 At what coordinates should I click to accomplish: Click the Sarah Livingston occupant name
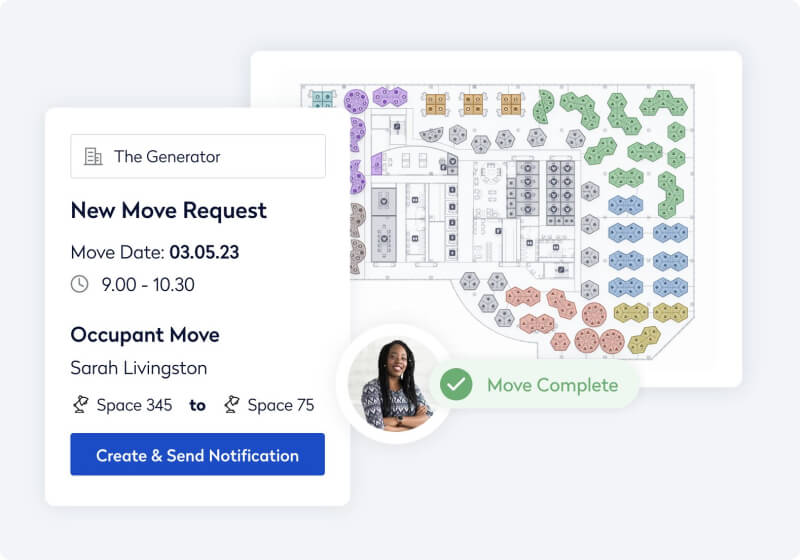tap(139, 368)
